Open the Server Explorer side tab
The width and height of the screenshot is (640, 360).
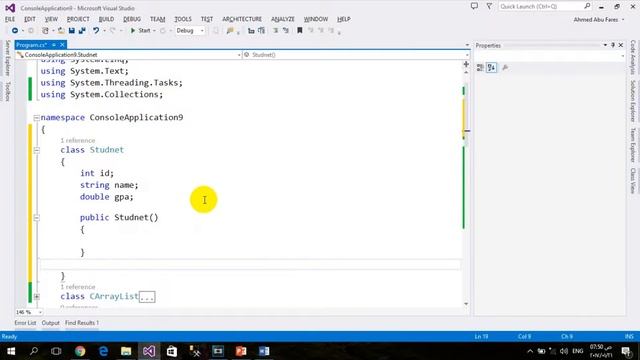7,58
